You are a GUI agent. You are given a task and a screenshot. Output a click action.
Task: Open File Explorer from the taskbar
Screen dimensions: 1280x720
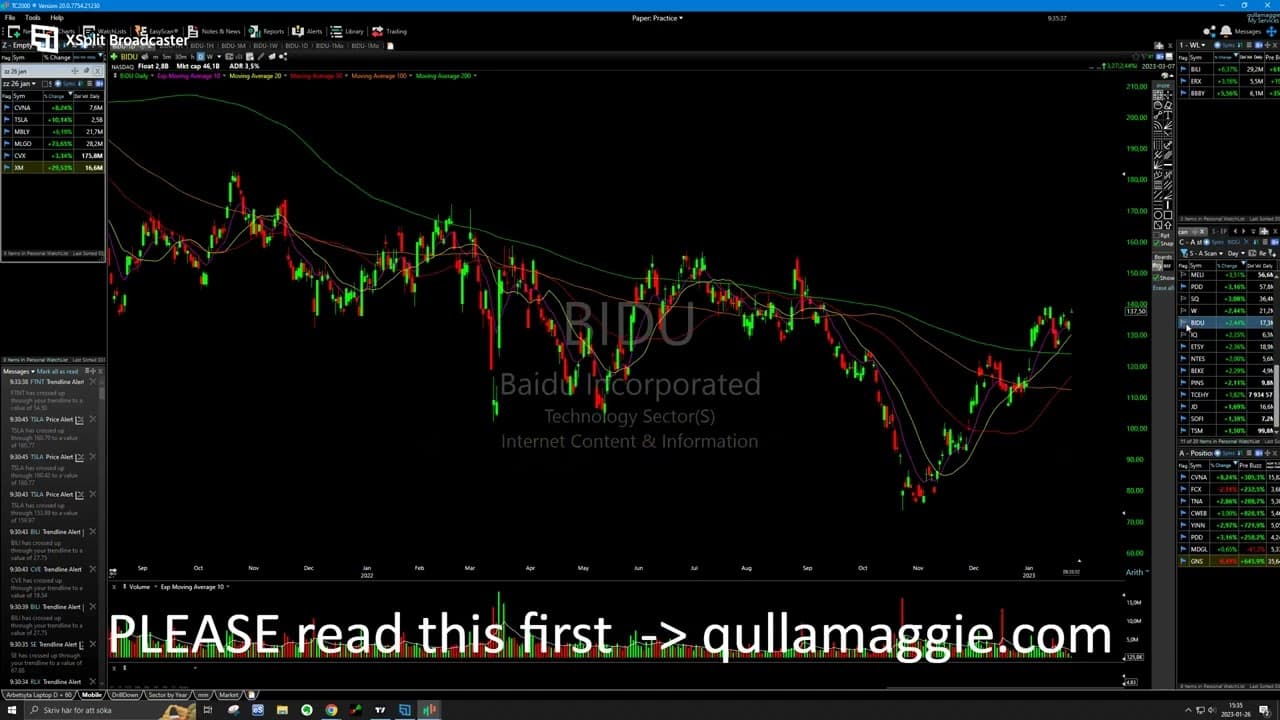tap(282, 710)
